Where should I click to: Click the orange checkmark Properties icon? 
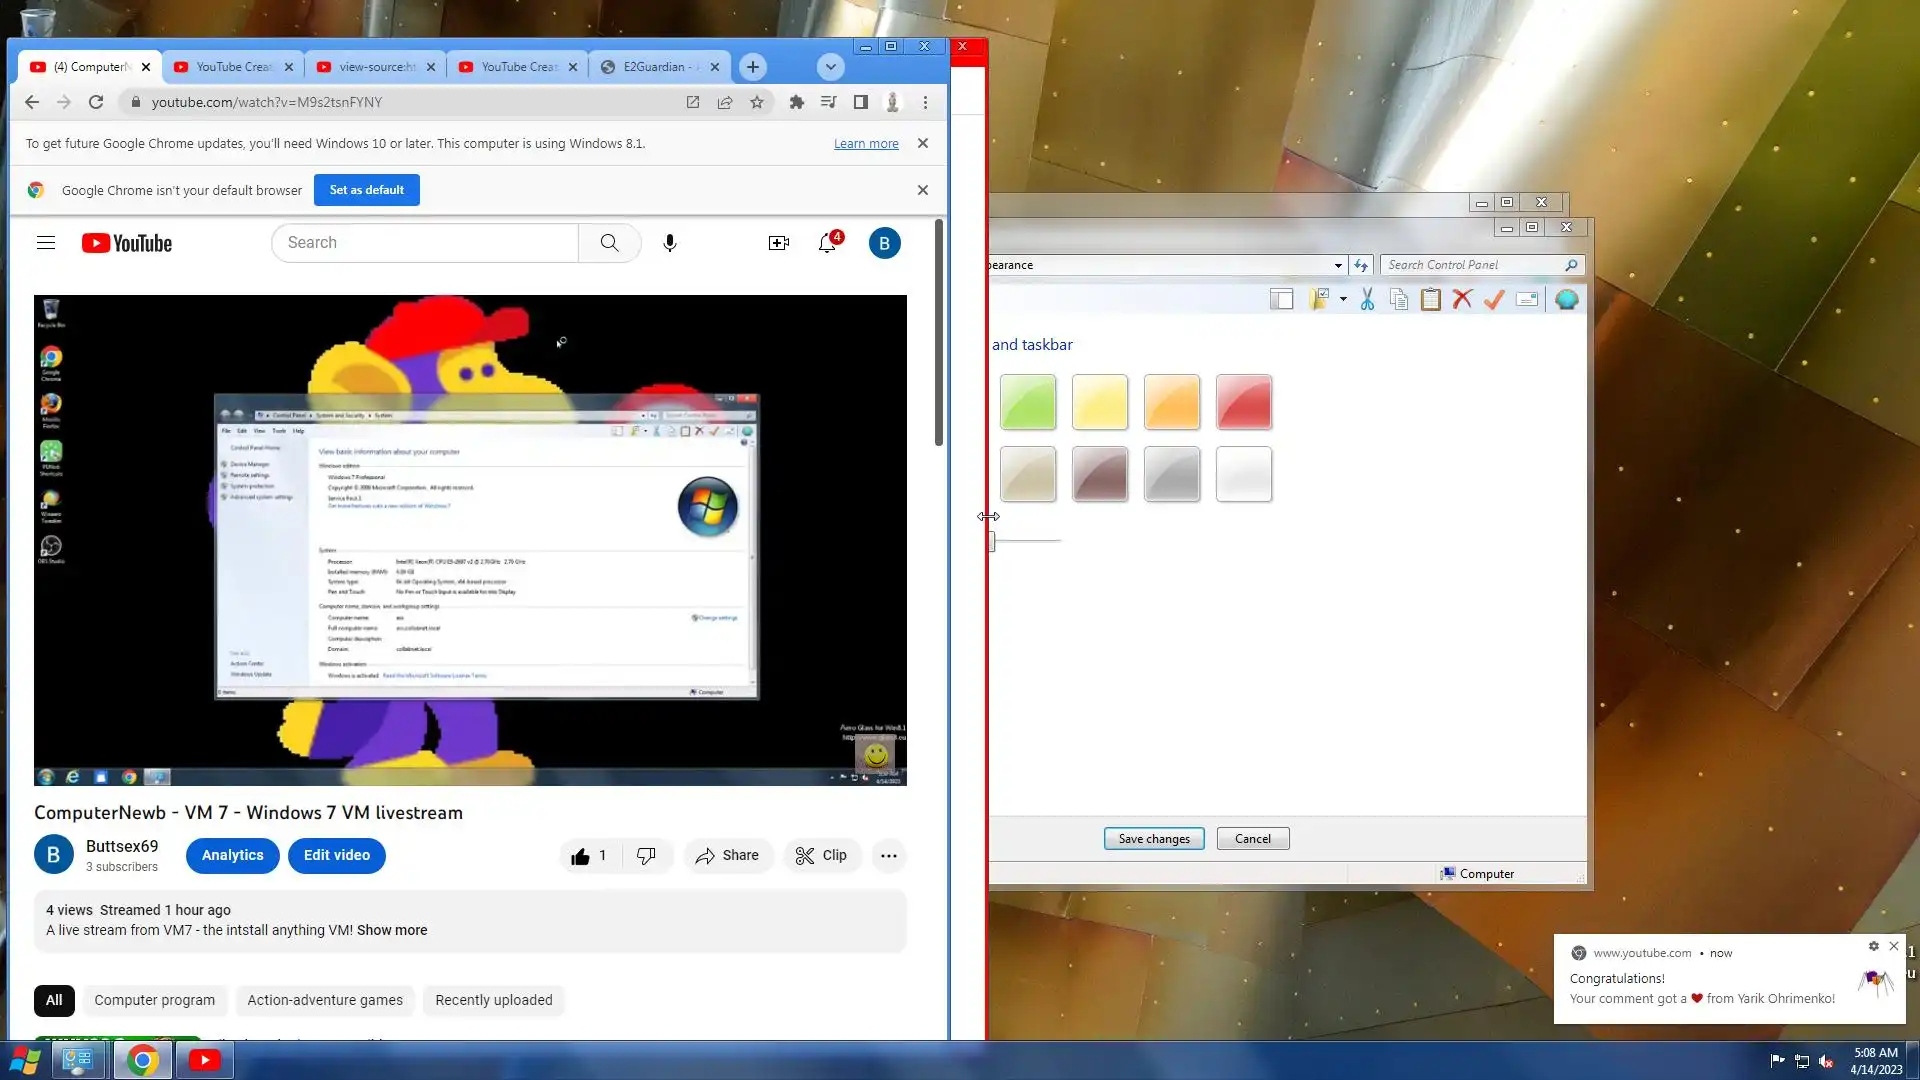pyautogui.click(x=1494, y=300)
